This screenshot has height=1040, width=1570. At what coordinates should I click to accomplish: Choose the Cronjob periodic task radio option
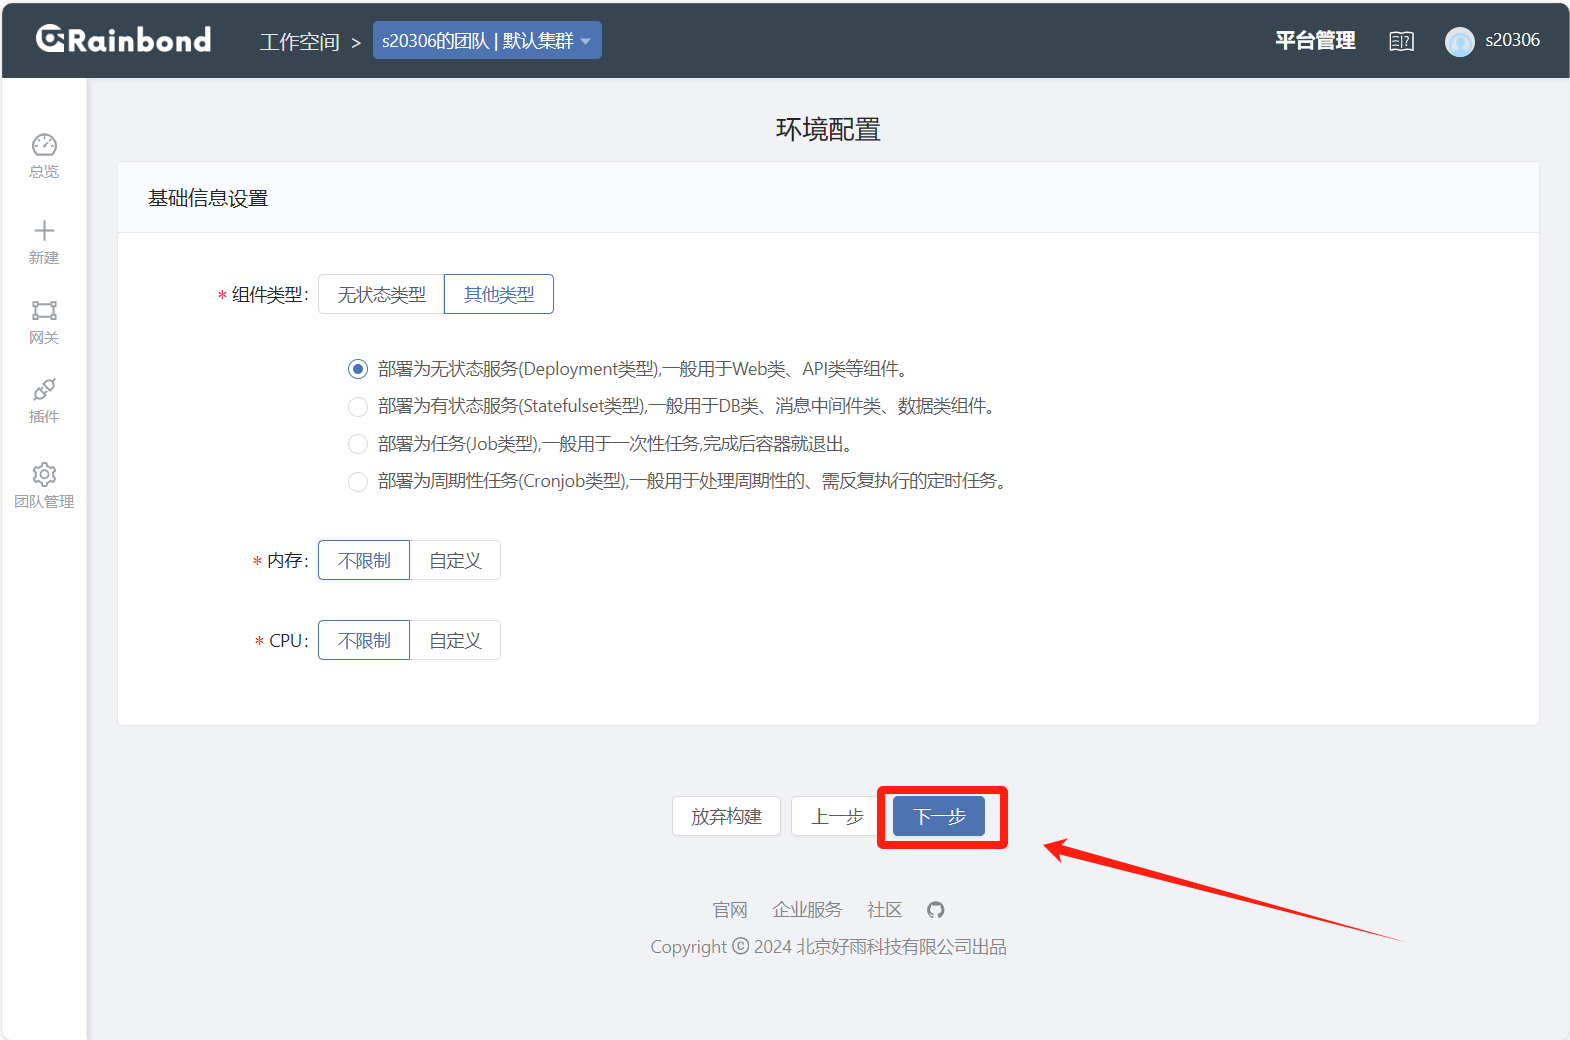358,482
